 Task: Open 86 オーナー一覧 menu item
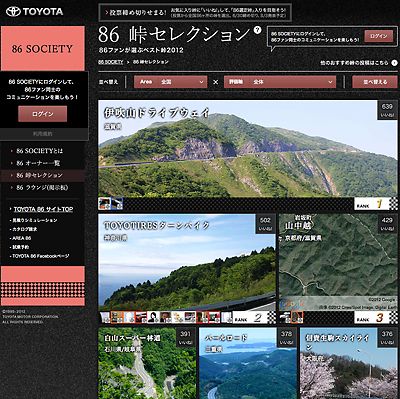[x=38, y=163]
